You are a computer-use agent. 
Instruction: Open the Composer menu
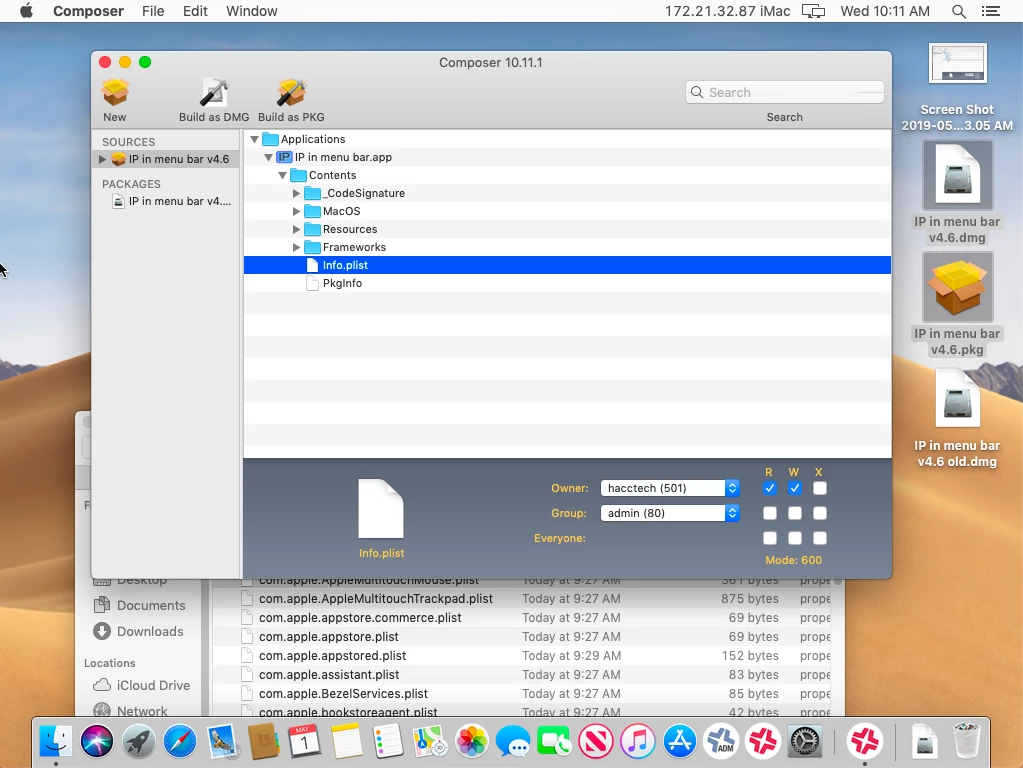pos(88,11)
